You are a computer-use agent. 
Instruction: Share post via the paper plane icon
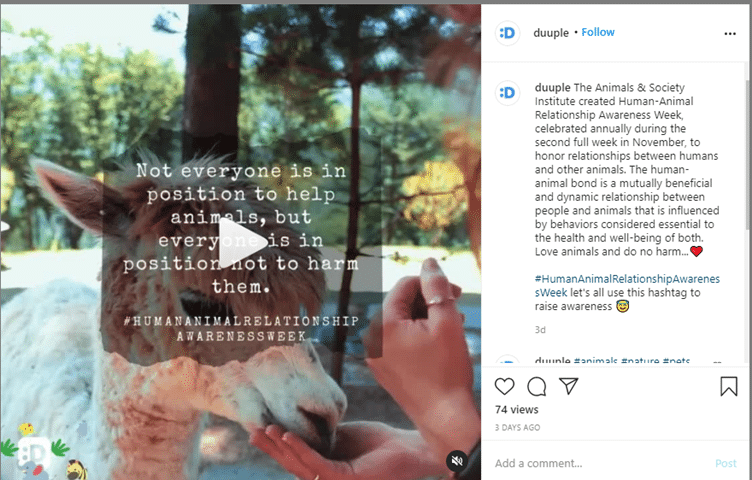568,386
